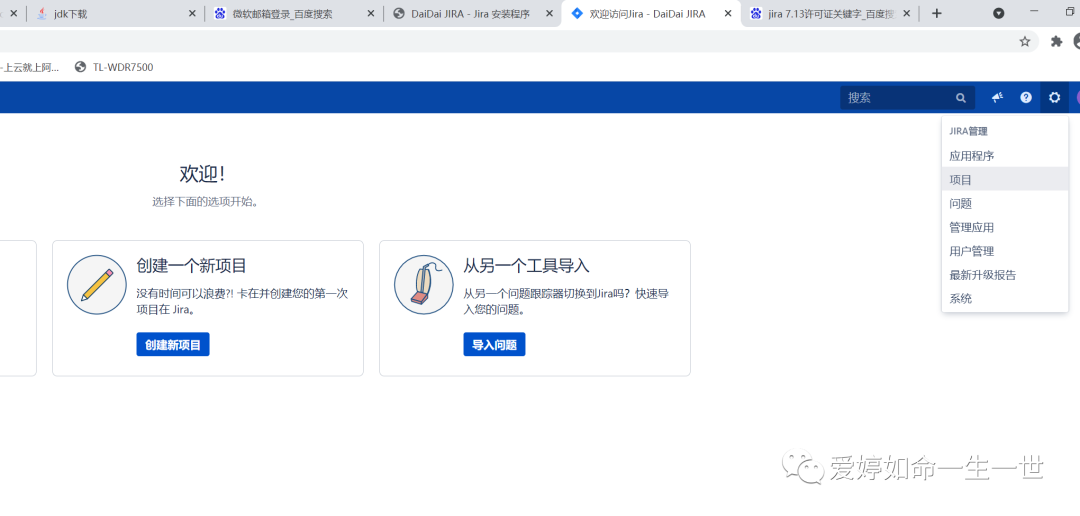Select 最新升级报告 in the admin menu

coord(1005,275)
